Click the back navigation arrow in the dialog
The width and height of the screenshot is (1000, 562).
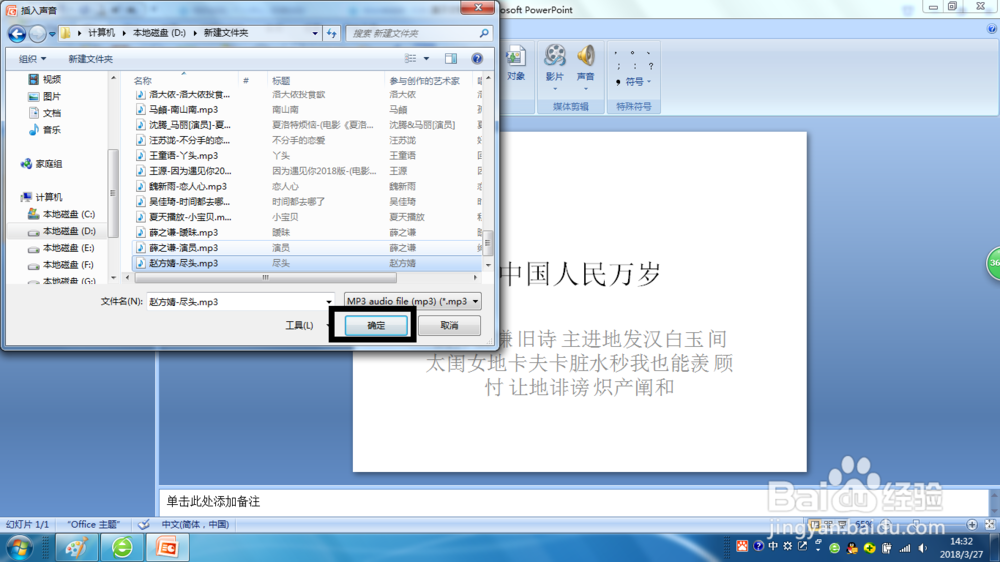[x=17, y=33]
